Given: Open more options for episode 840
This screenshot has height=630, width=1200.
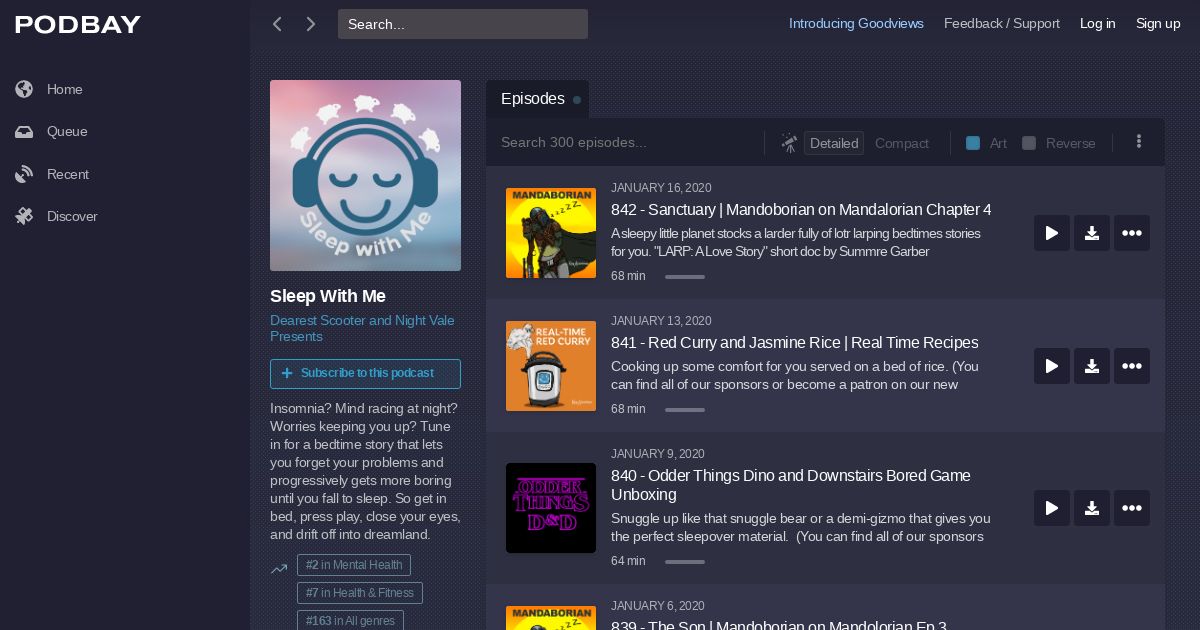Looking at the screenshot, I should [x=1132, y=508].
